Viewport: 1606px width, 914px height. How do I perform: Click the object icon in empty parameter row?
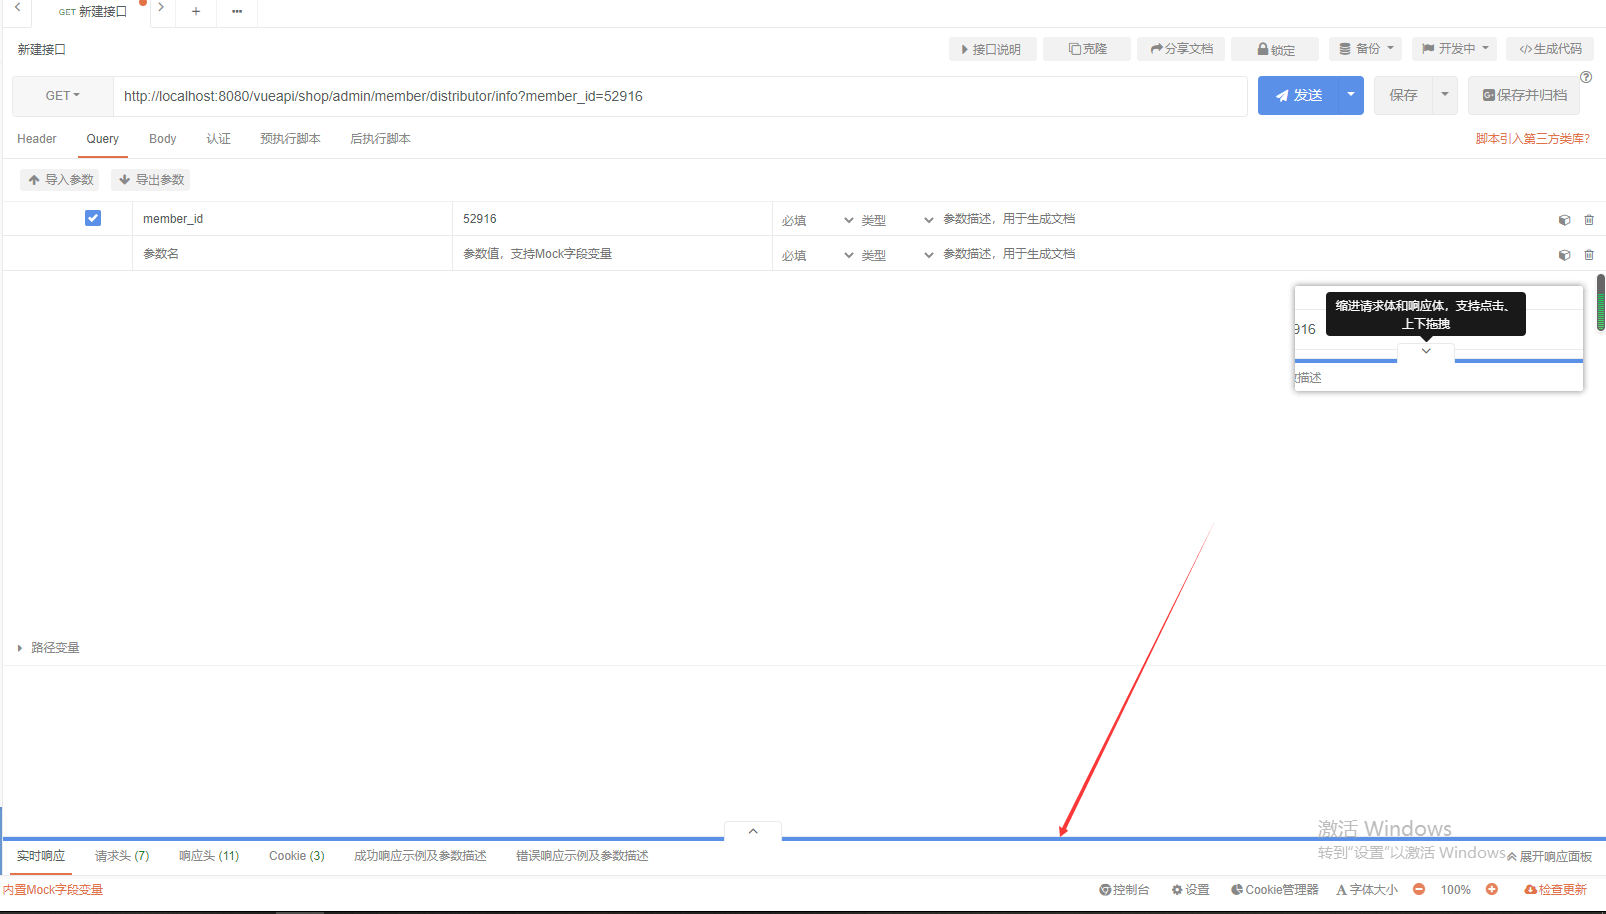[1564, 255]
